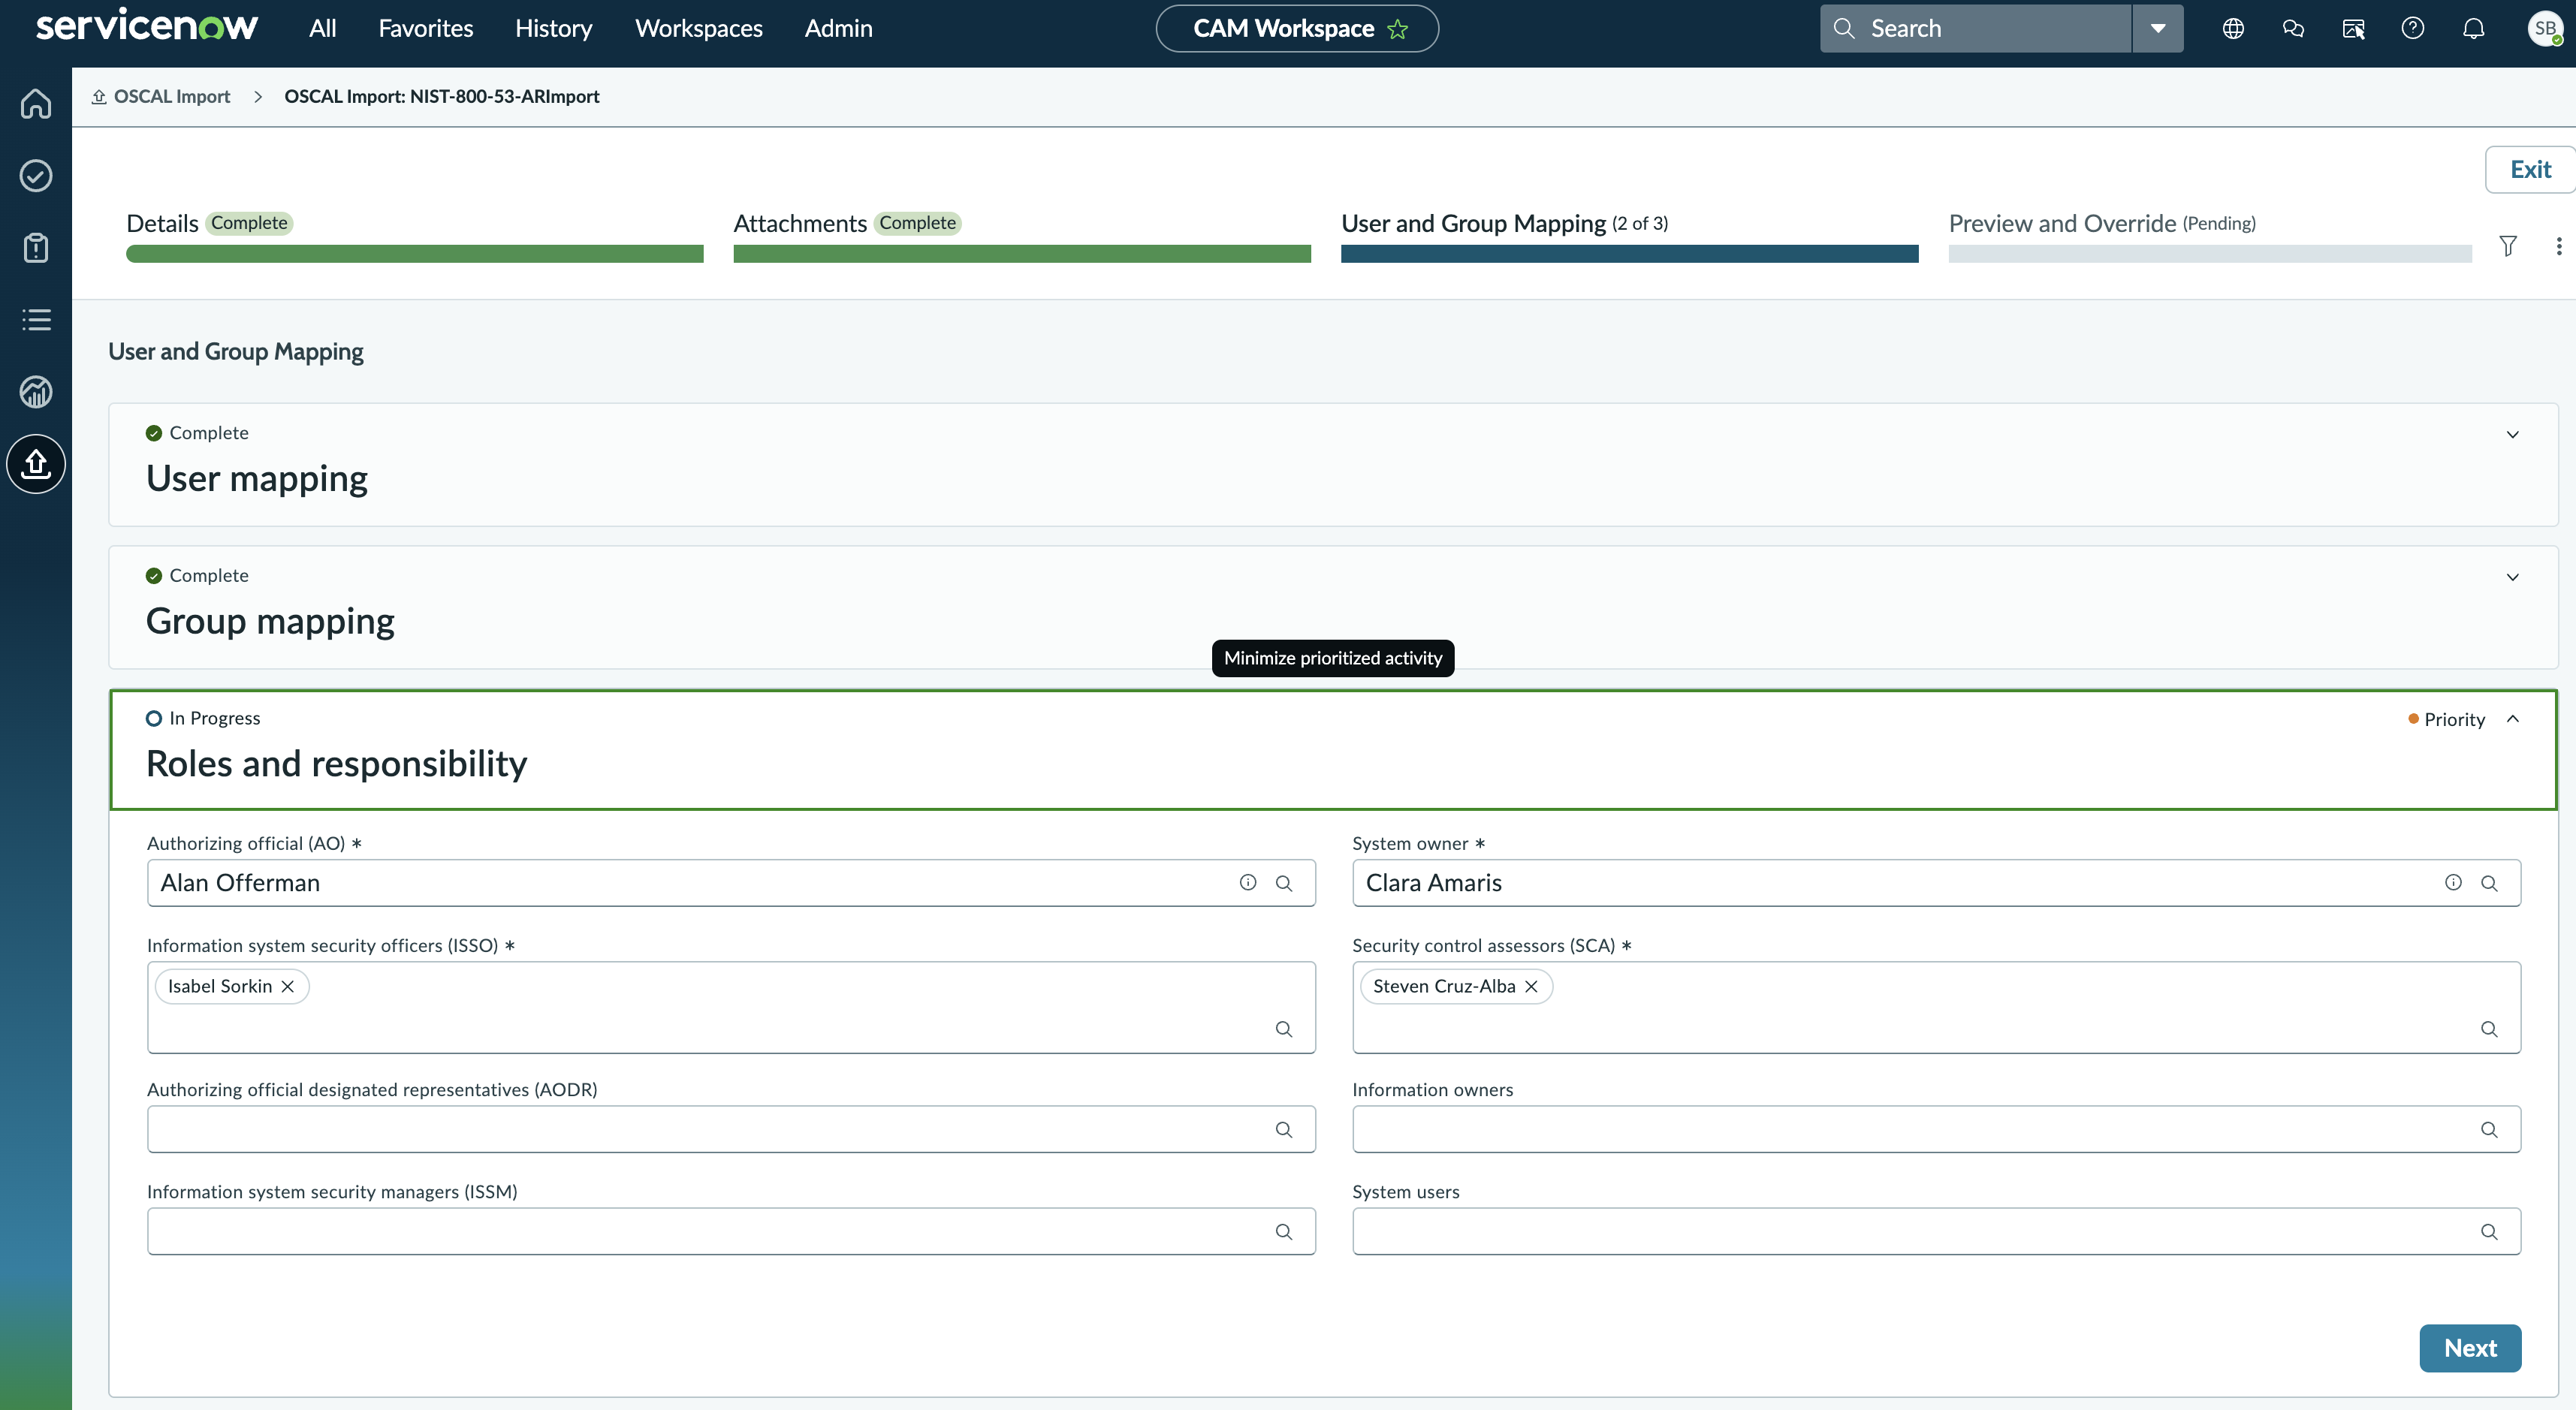
Task: Click the Next button
Action: (x=2470, y=1348)
